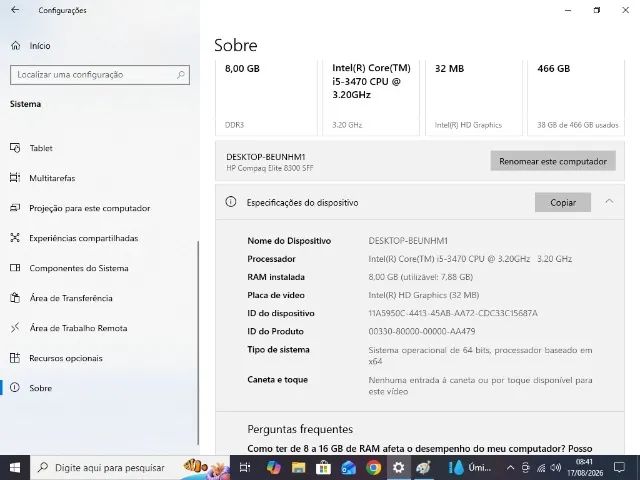Image resolution: width=640 pixels, height=480 pixels.
Task: Click the Settings gear on the taskbar
Action: (398, 468)
